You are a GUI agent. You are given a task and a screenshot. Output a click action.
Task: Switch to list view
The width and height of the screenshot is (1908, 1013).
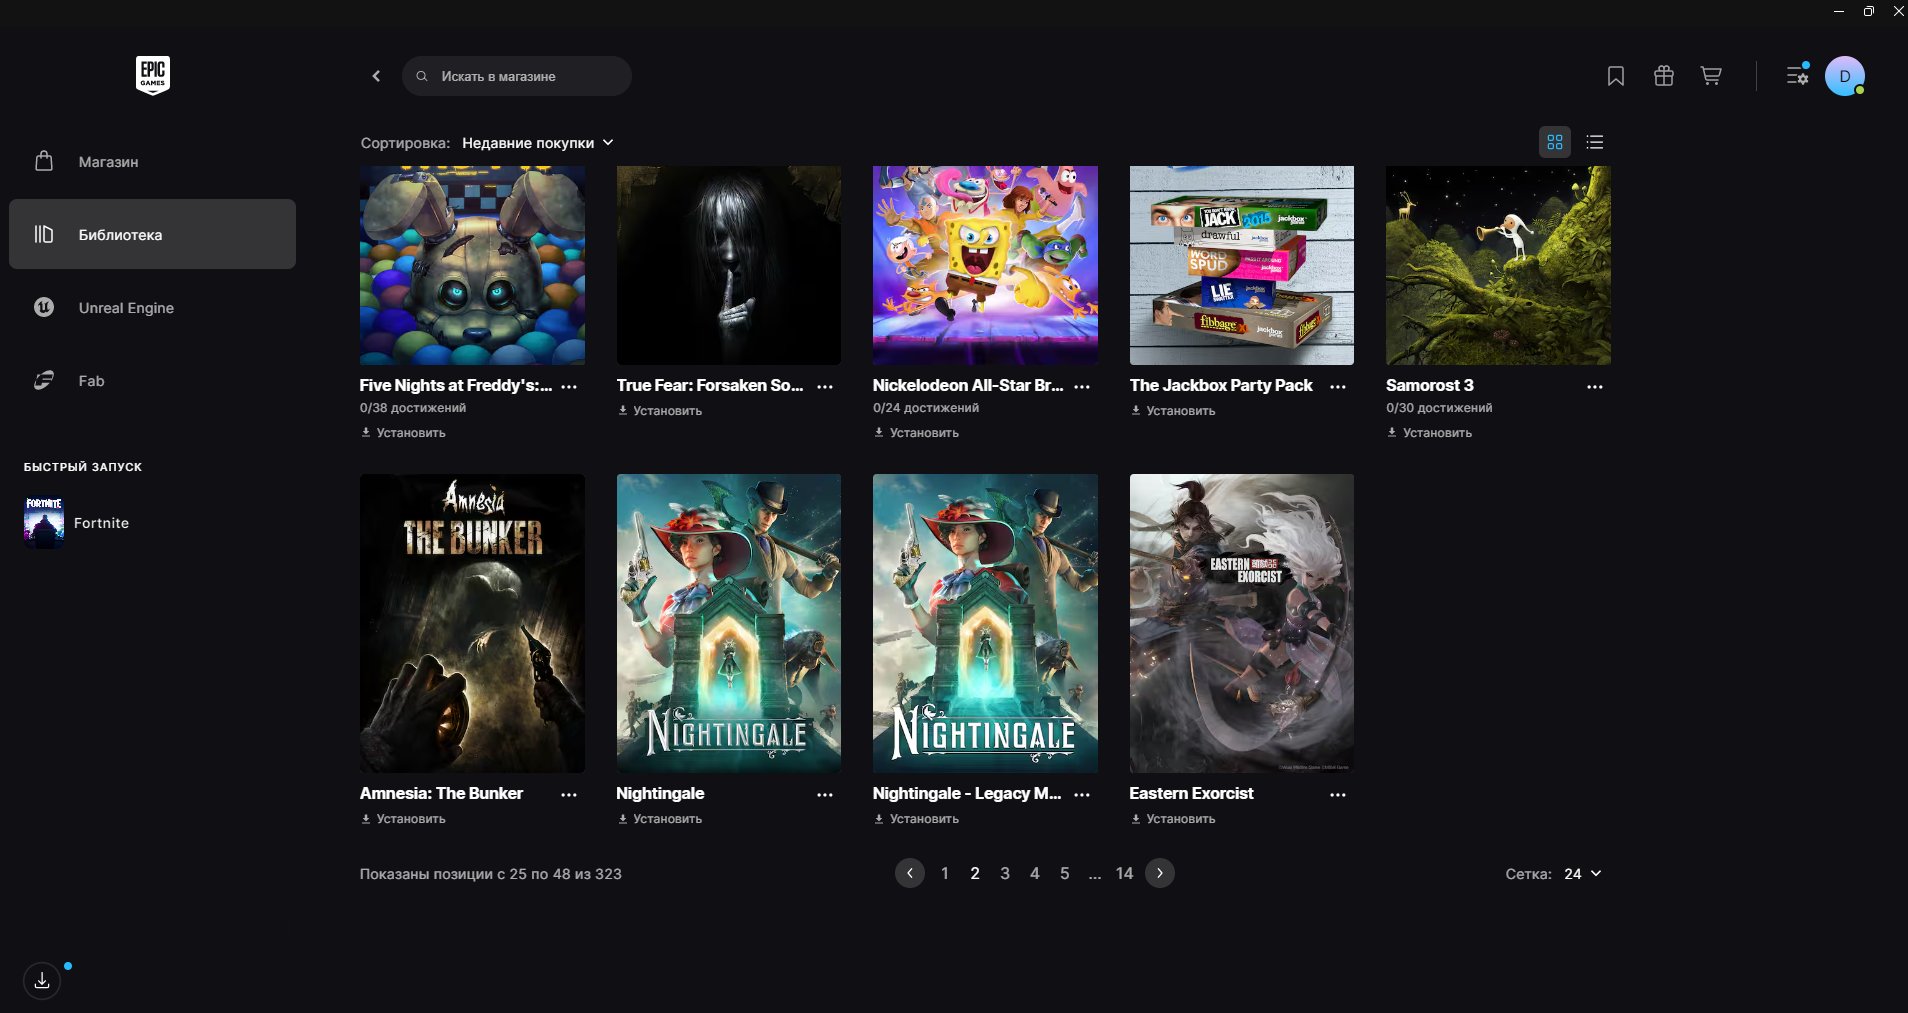tap(1595, 142)
